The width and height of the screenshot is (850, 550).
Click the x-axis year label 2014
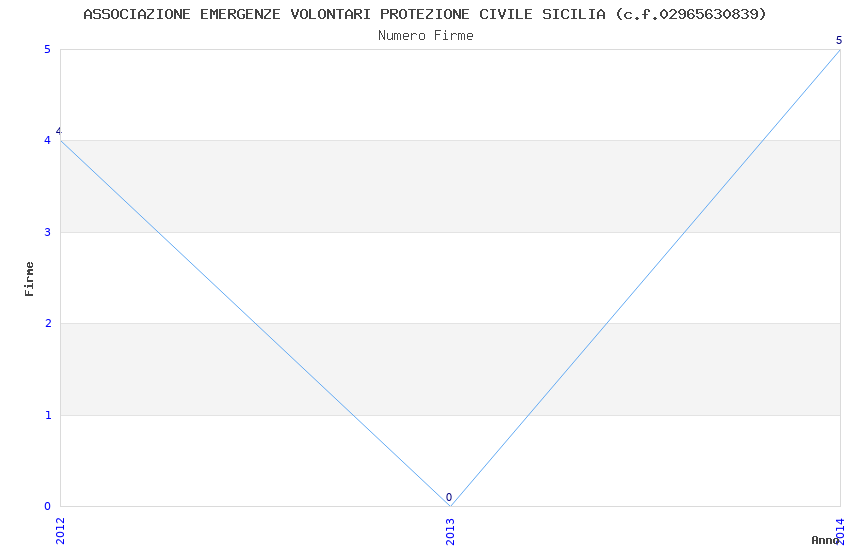(x=840, y=530)
